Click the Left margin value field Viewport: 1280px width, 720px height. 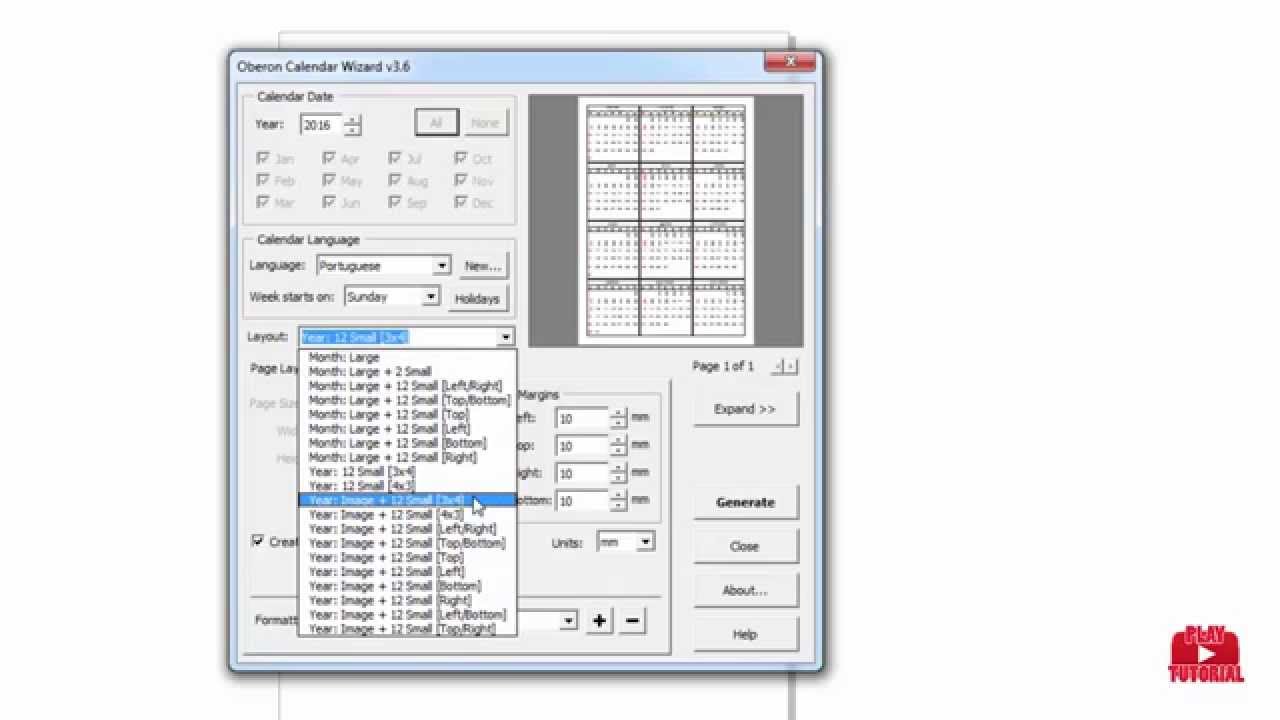[583, 419]
